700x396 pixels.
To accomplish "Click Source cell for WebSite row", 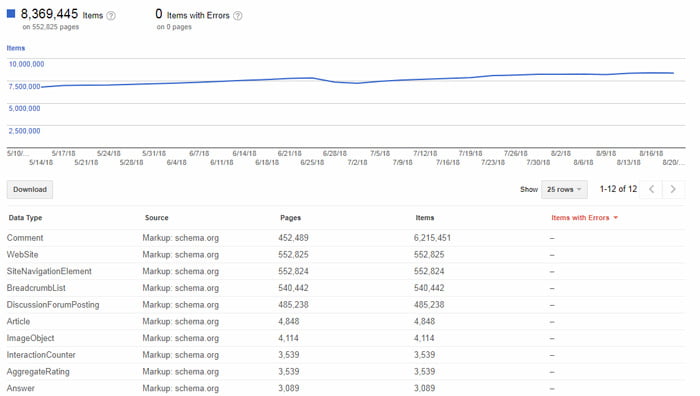I will [x=181, y=254].
